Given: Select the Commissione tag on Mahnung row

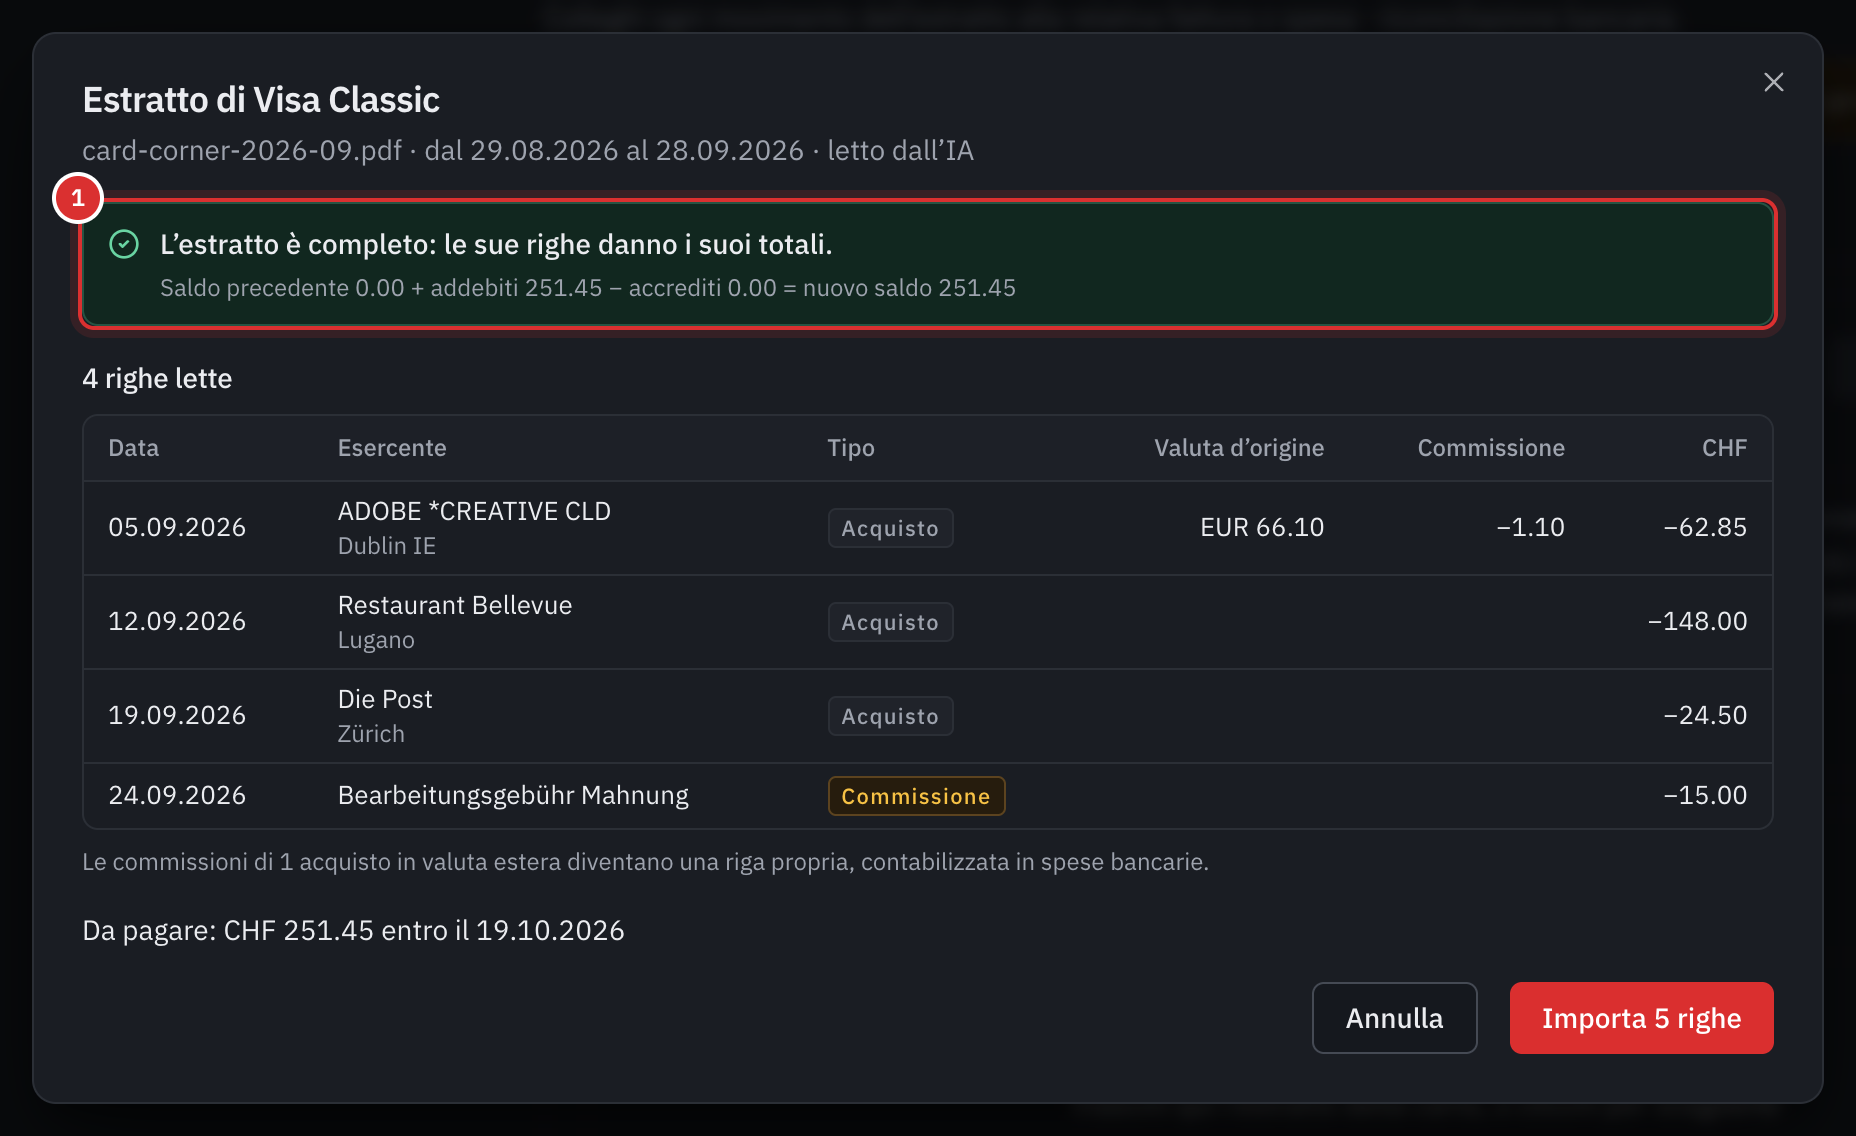Looking at the screenshot, I should (x=916, y=796).
